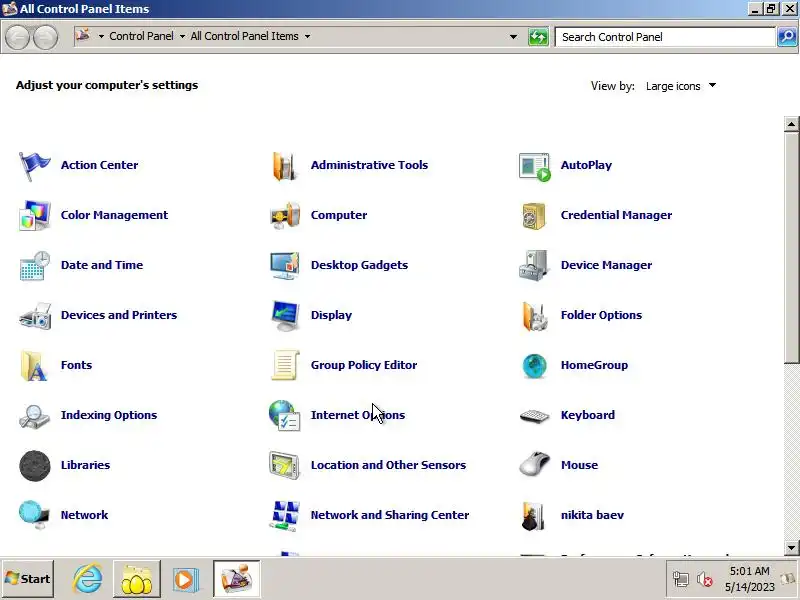Open the Action Center flag icon
Image resolution: width=800 pixels, height=600 pixels.
pos(34,166)
